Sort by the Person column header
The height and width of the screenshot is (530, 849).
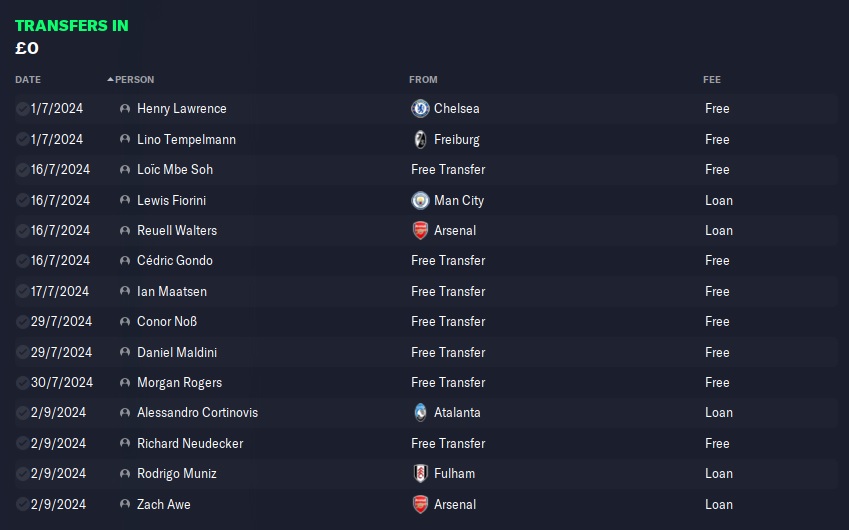(134, 80)
